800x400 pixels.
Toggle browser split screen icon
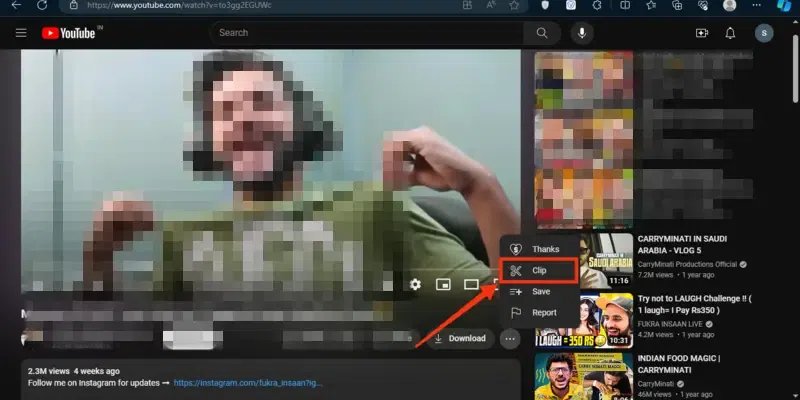click(625, 5)
